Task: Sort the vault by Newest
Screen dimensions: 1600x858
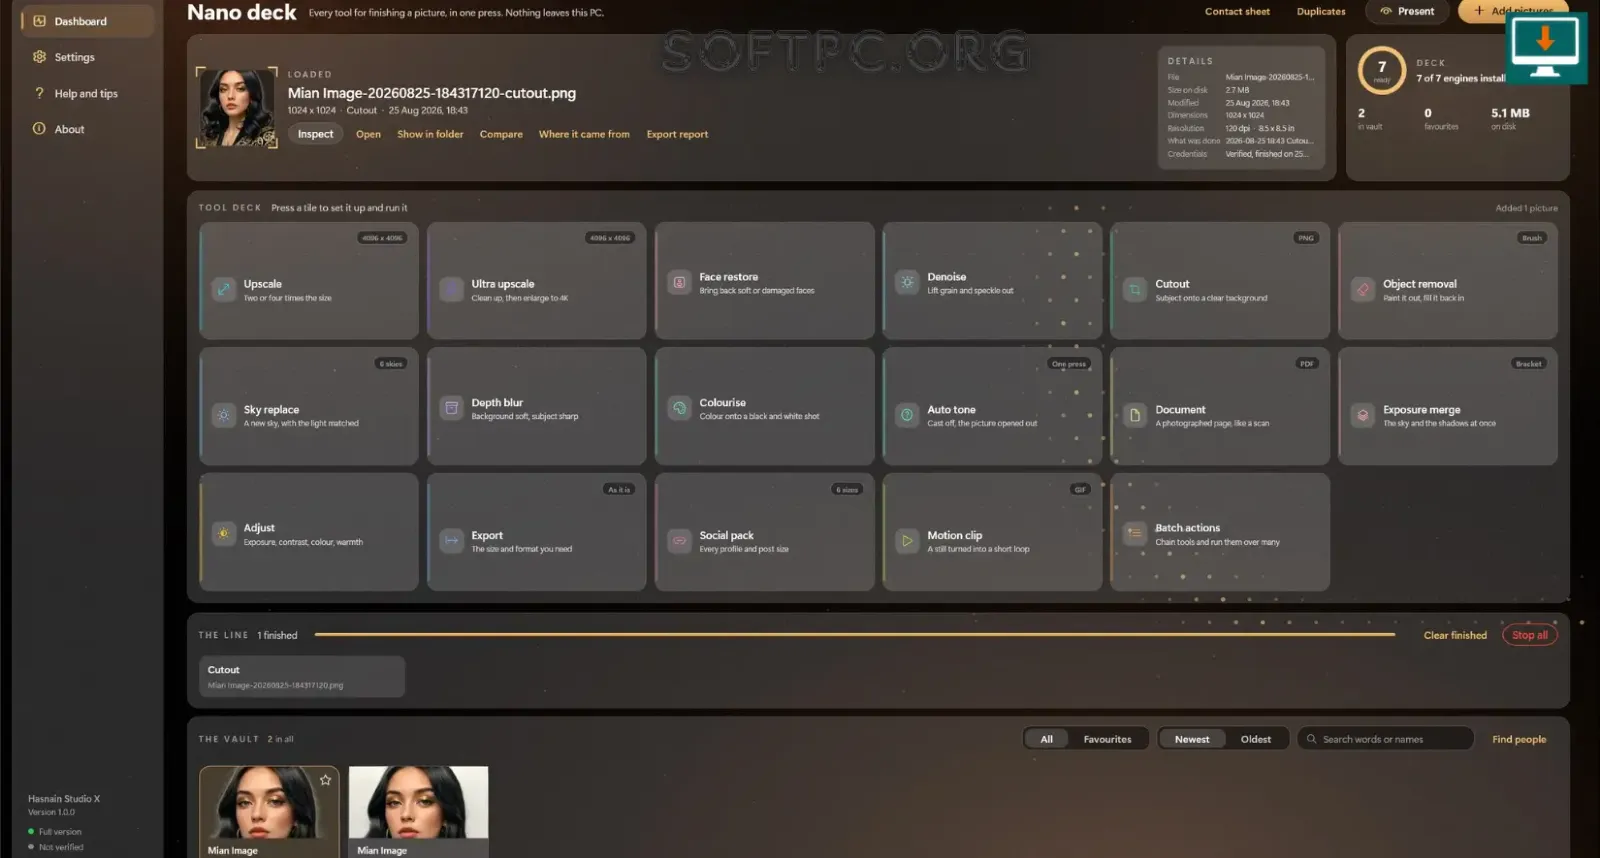Action: (1192, 739)
